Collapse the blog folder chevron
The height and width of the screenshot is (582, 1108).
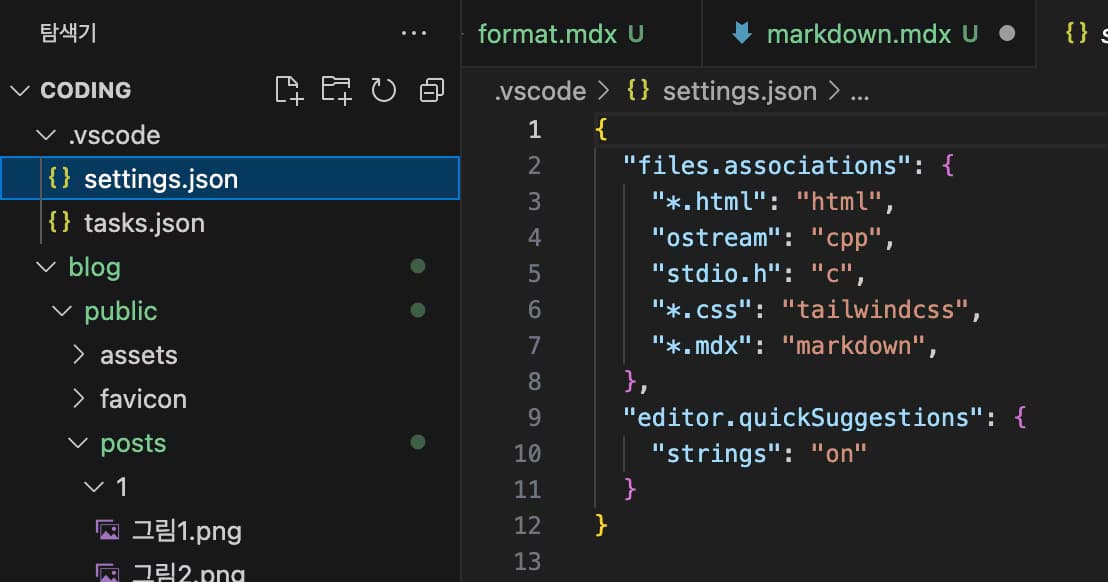[x=47, y=267]
